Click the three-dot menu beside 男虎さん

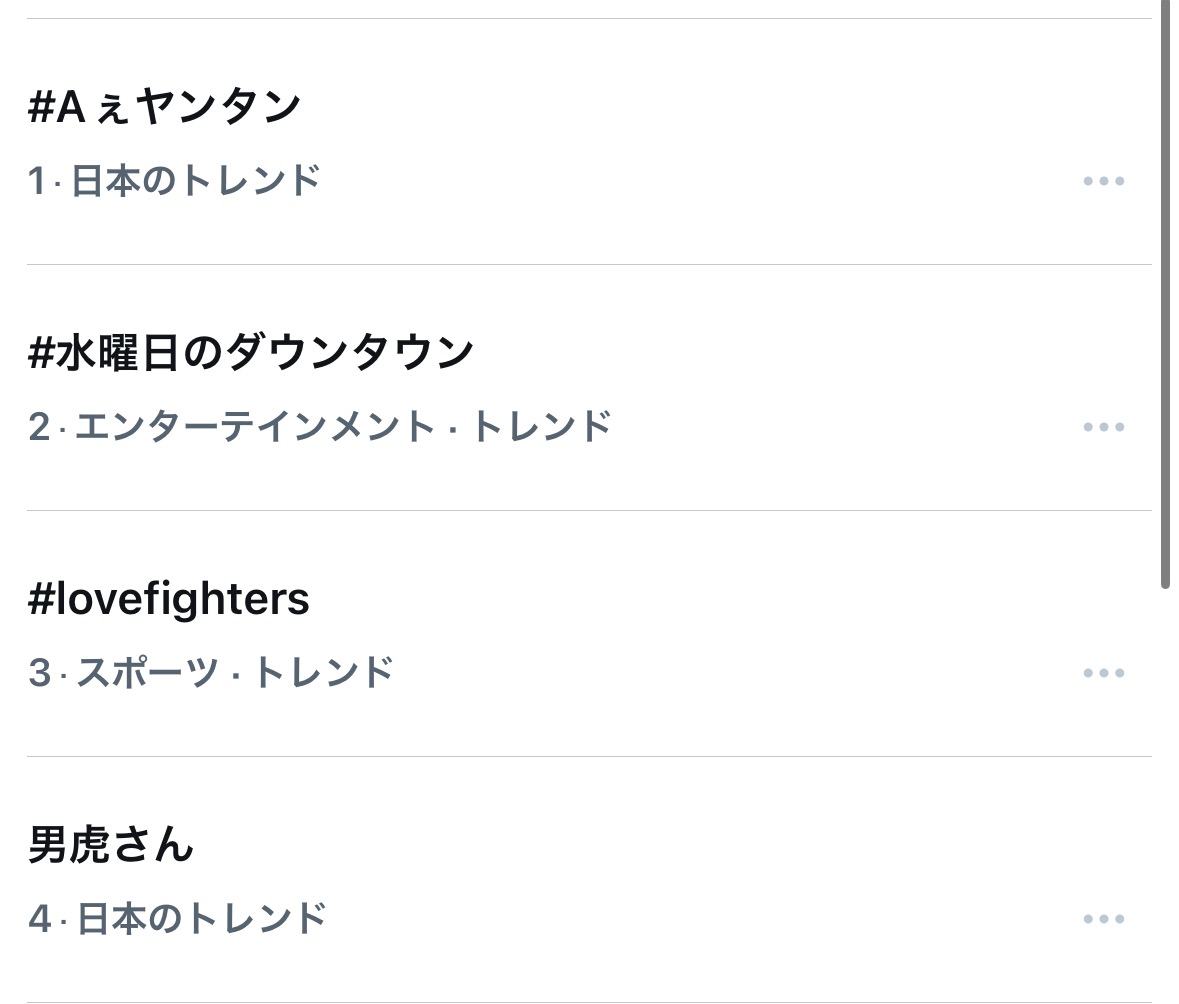(x=1104, y=919)
